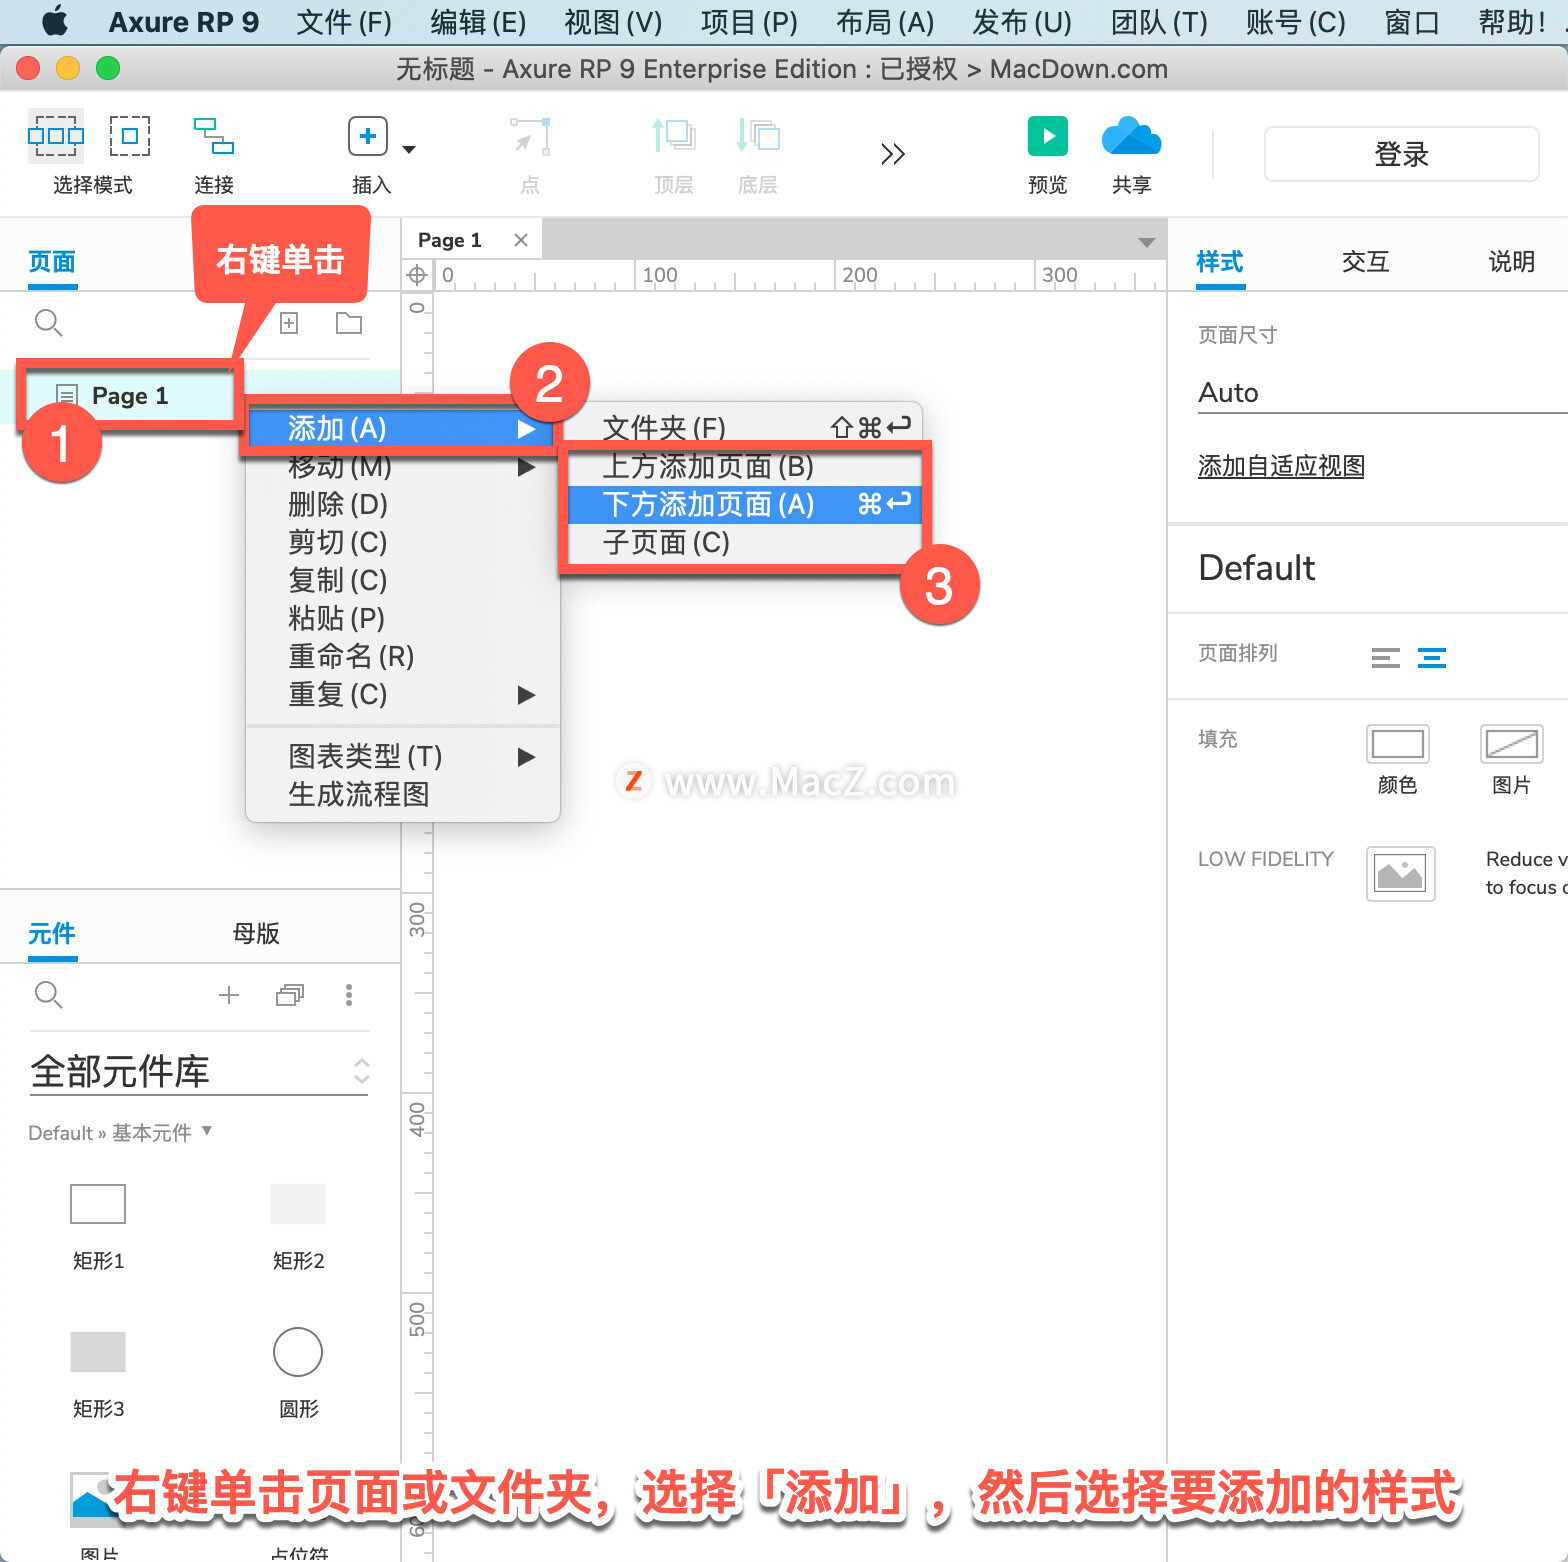Bring to front with top layer icon
Screen dimensions: 1568x1562
[x=674, y=136]
